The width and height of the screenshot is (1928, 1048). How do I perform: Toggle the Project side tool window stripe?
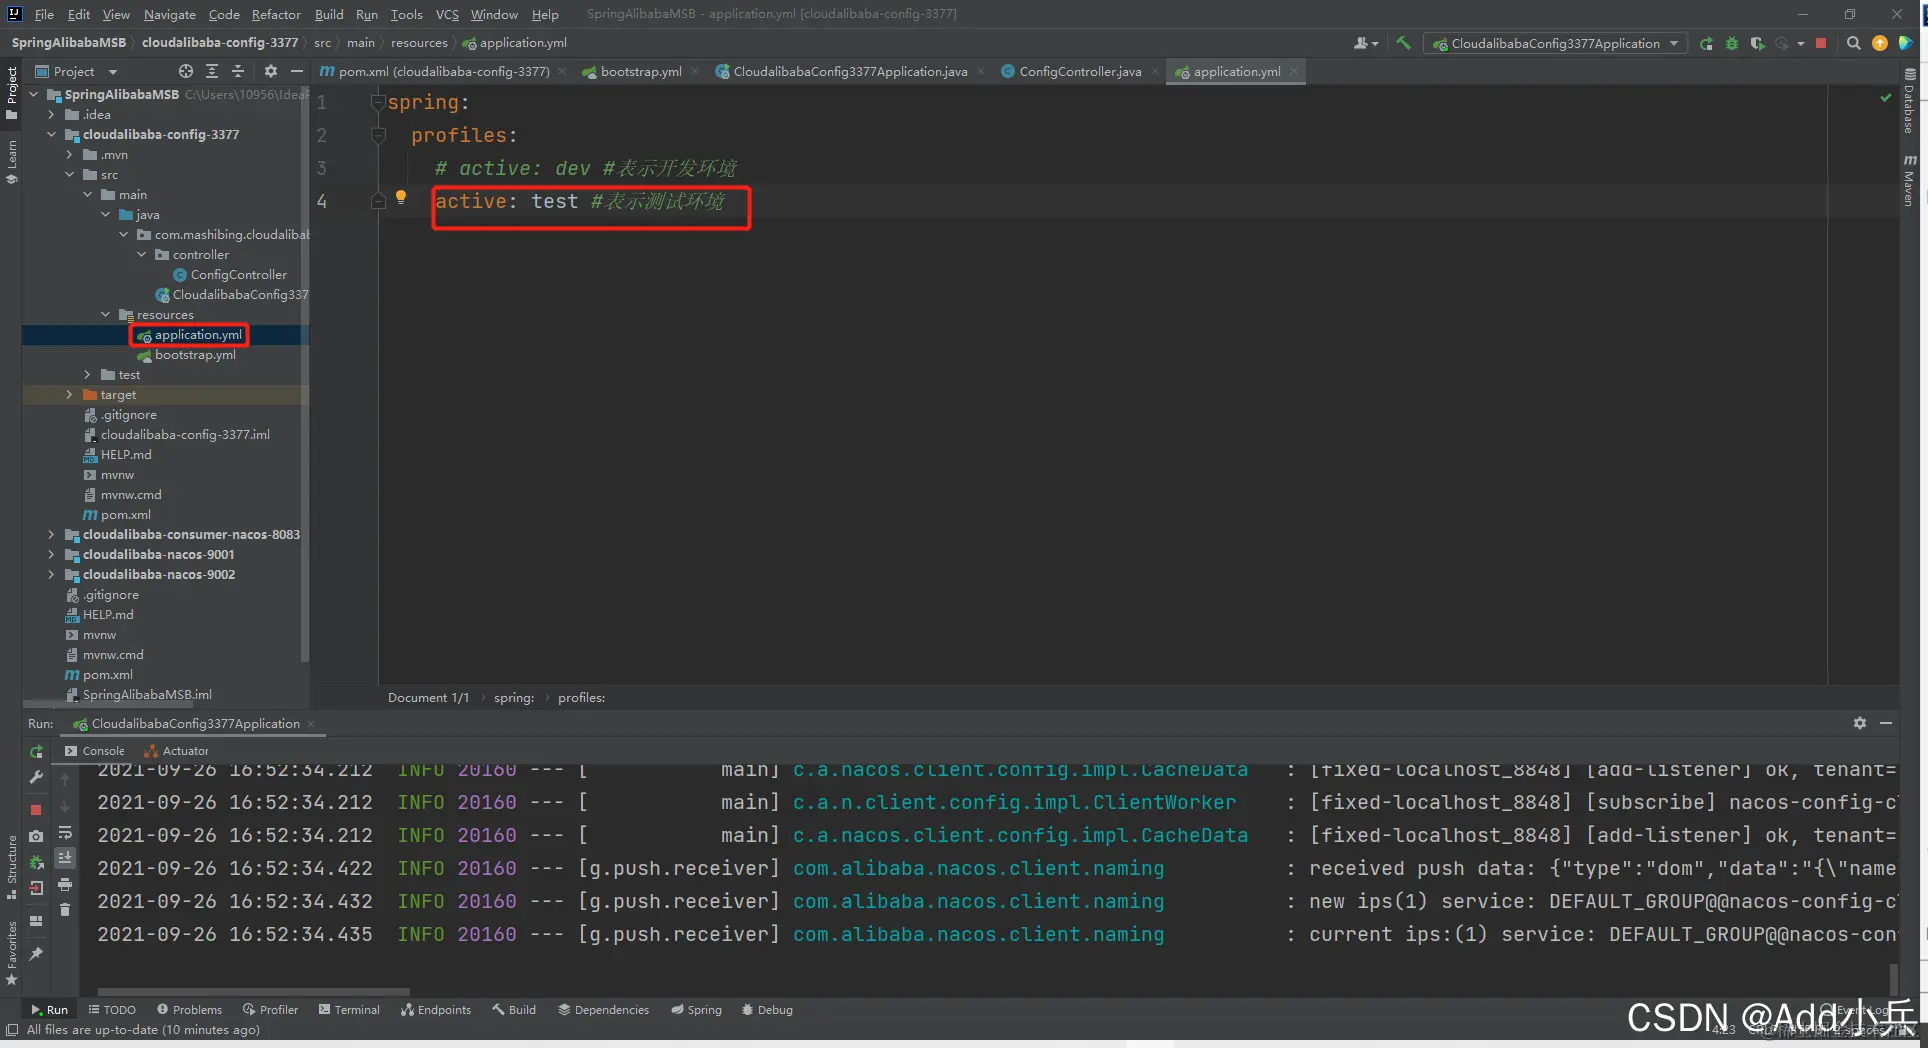(x=12, y=93)
